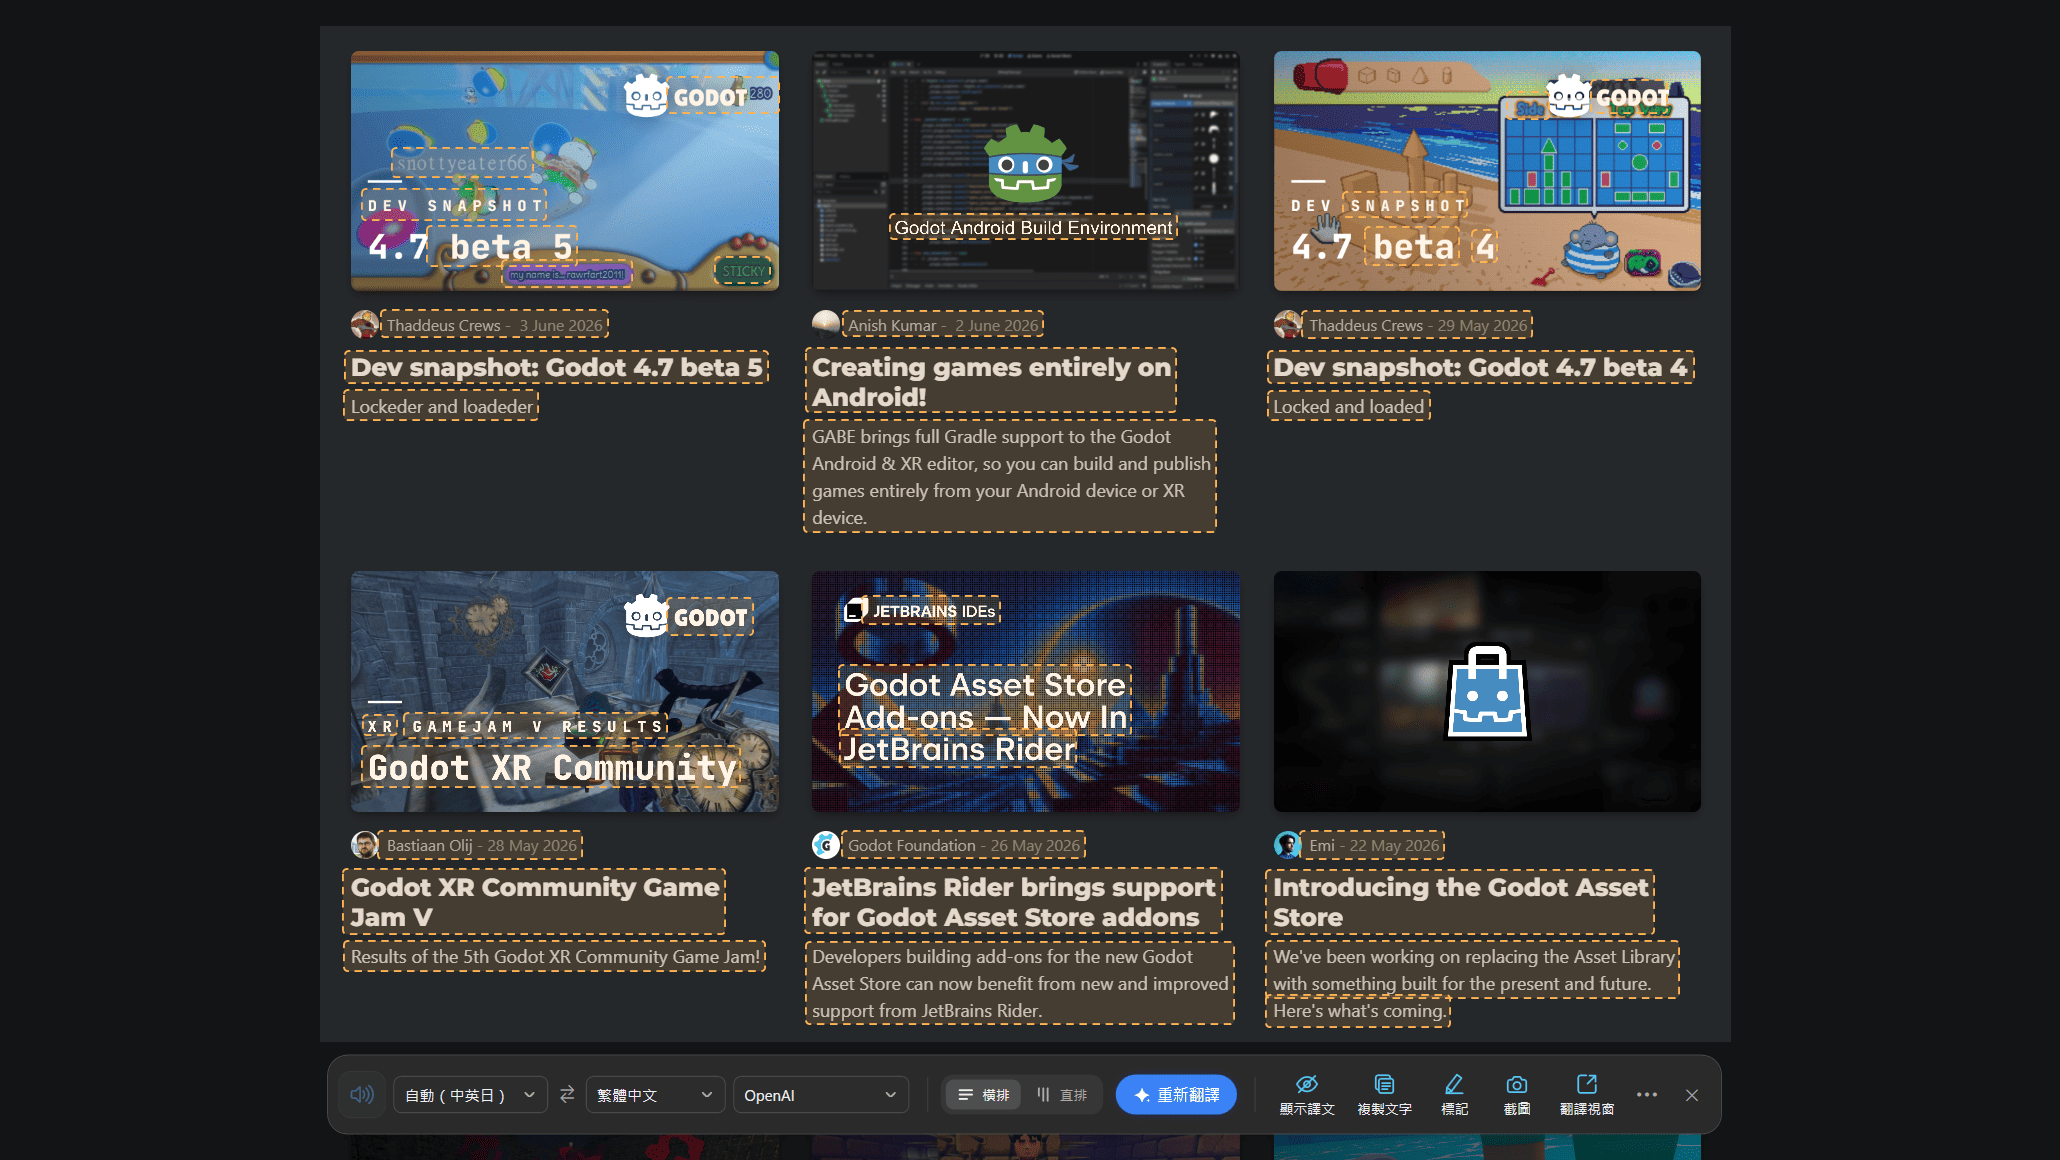Click byline text 'Emi - 22 May 2026'
Image resolution: width=2060 pixels, height=1160 pixels.
point(1374,845)
